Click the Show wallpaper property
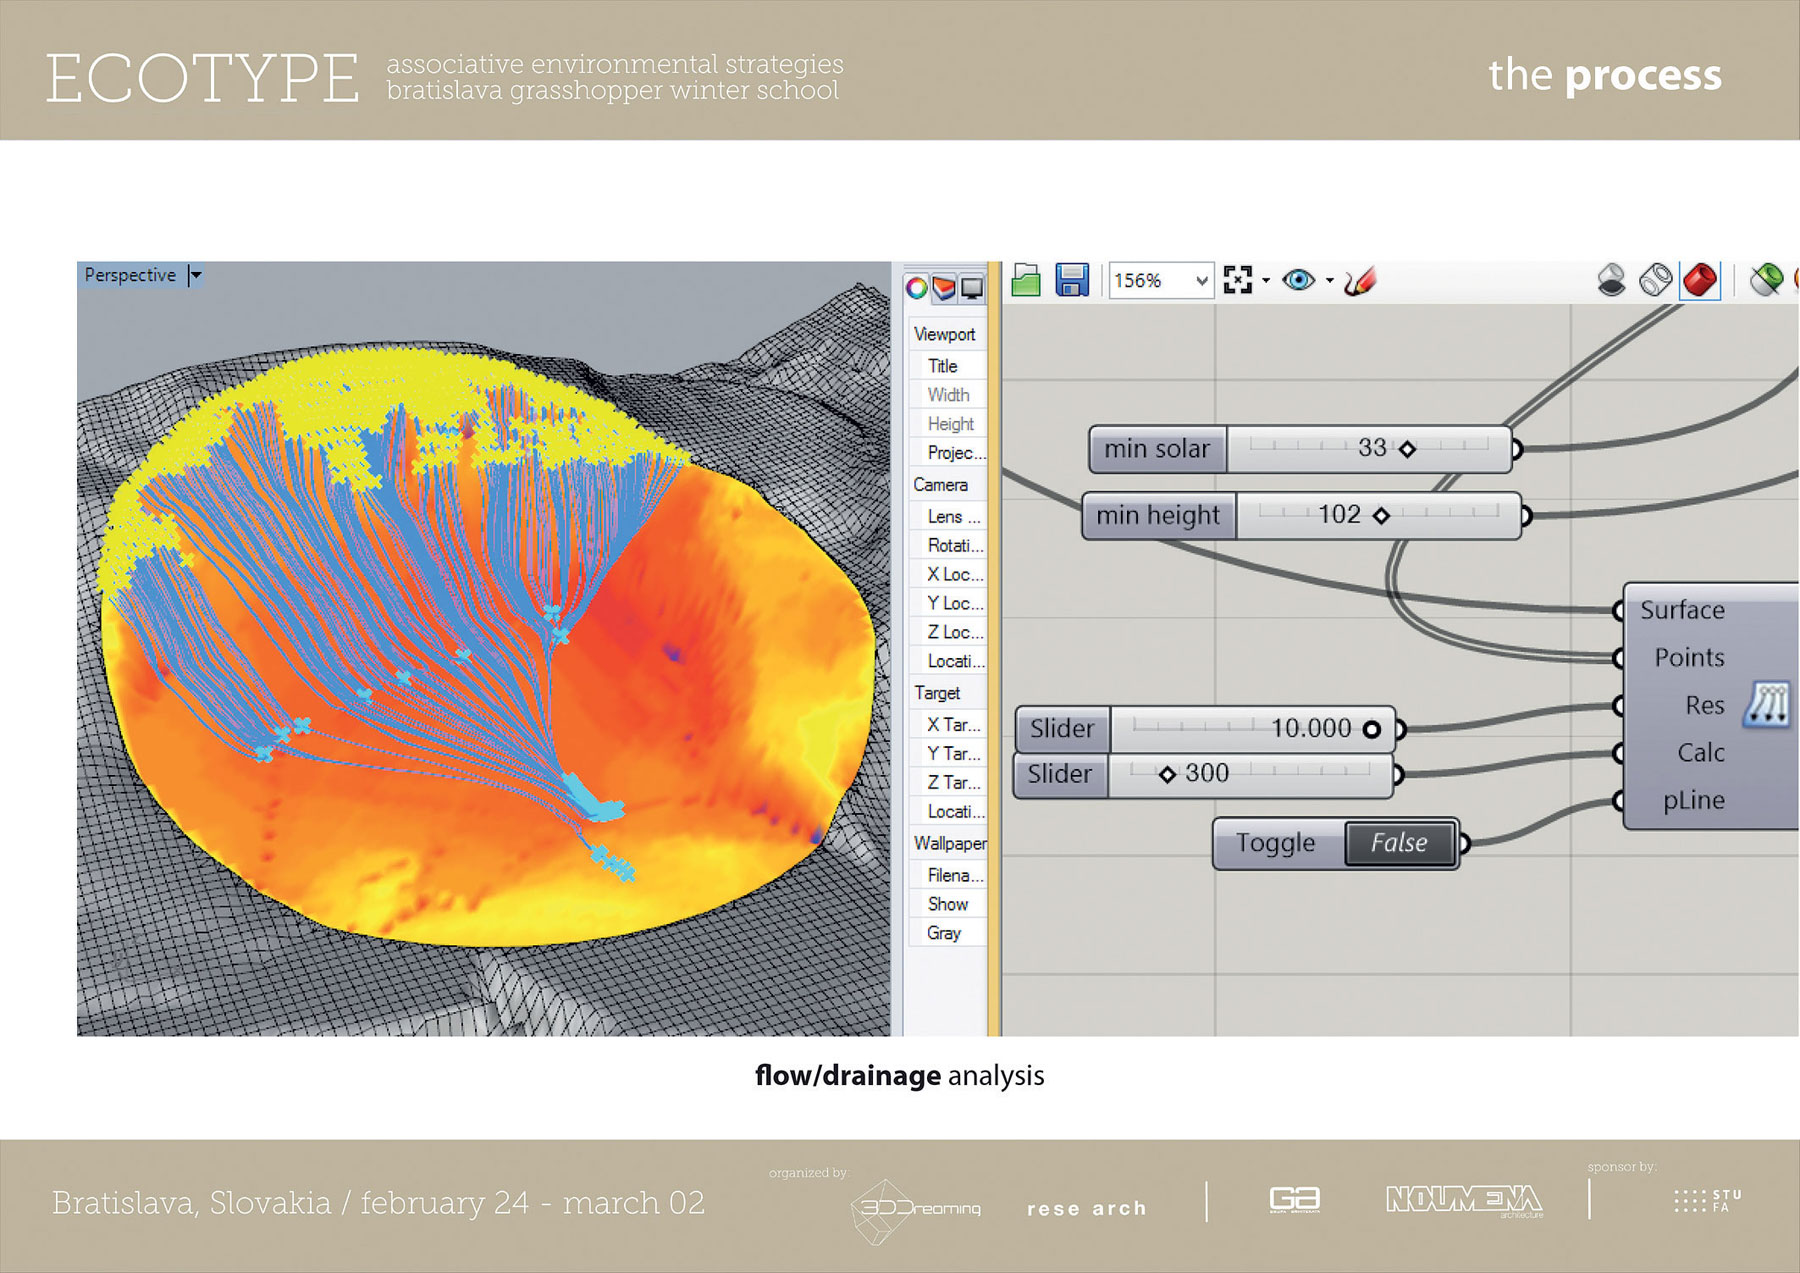Screen dimensions: 1800x1273 947,904
